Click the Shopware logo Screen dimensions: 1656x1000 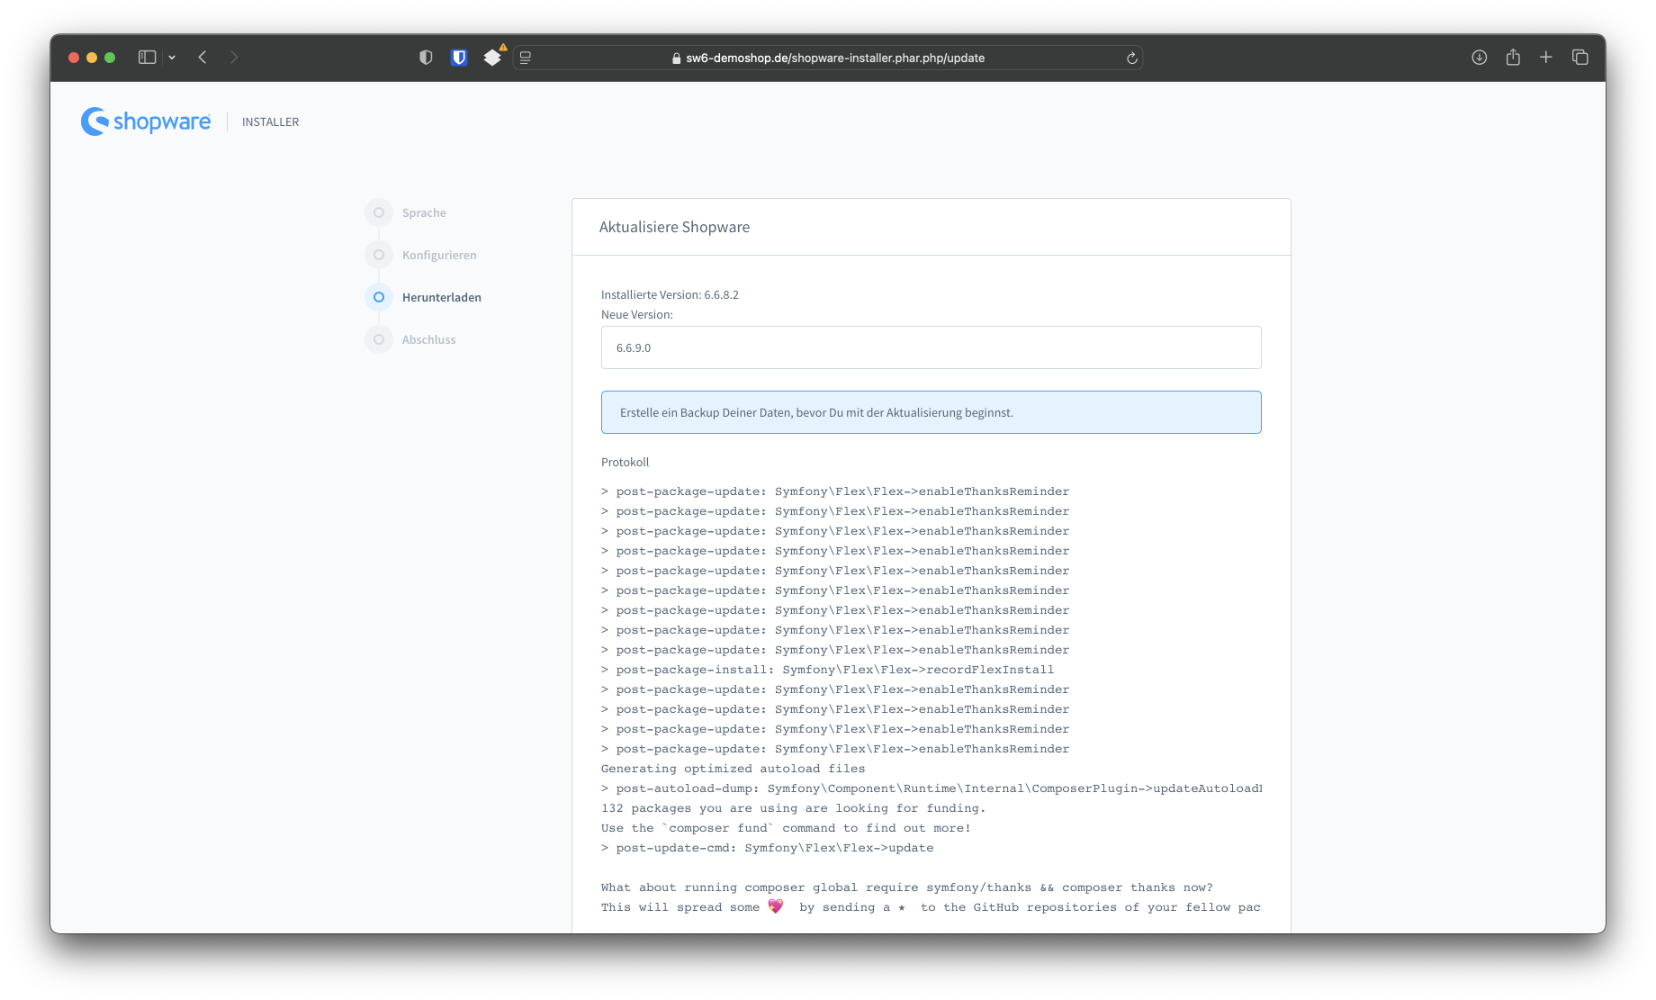(146, 122)
